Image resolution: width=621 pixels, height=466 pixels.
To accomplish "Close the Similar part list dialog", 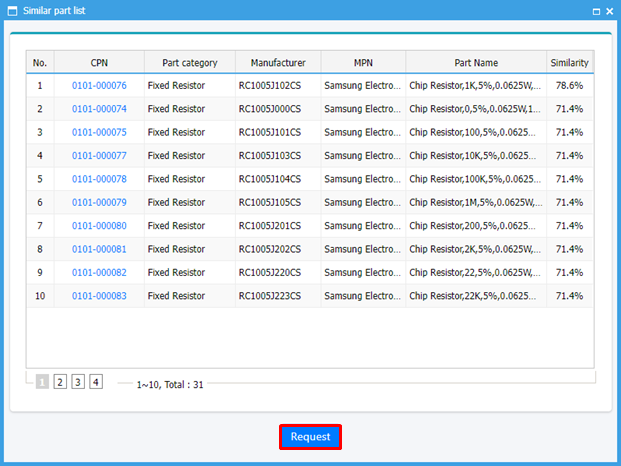I will [x=609, y=10].
